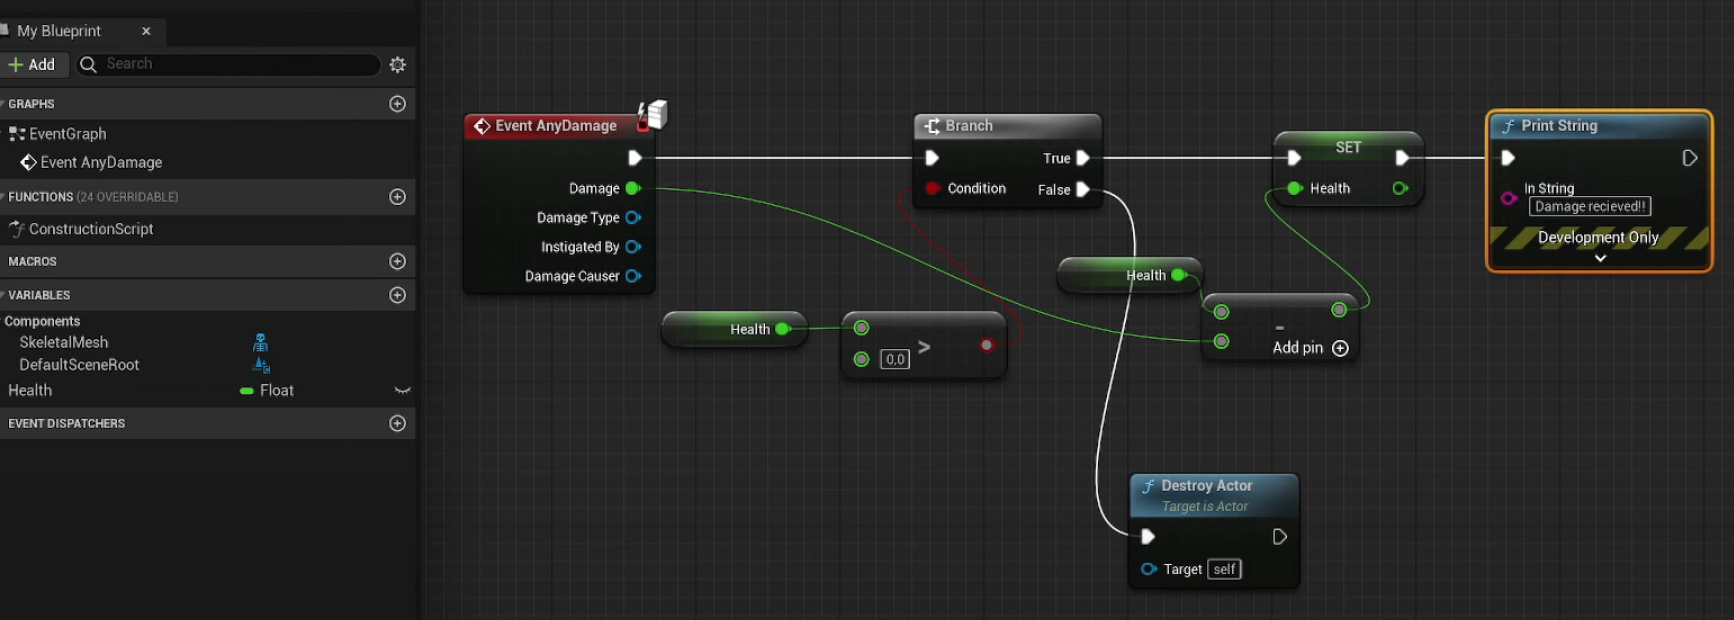Click the Damage output pin
Image resolution: width=1734 pixels, height=620 pixels.
pyautogui.click(x=632, y=188)
